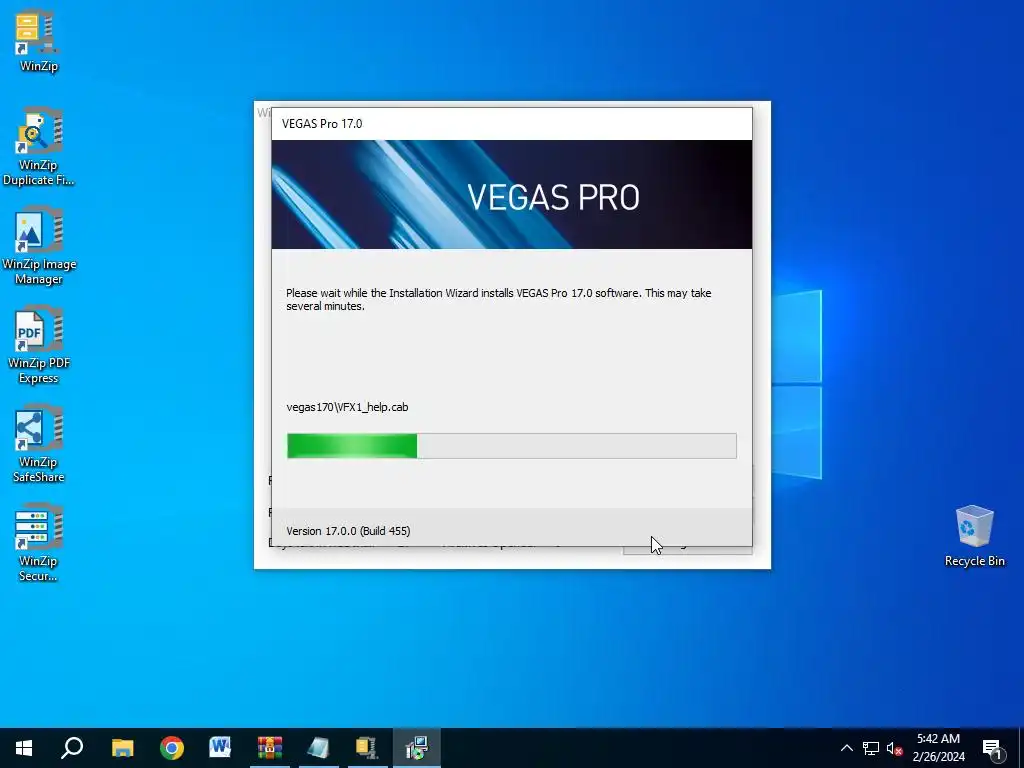Open network status tray icon

[871, 748]
